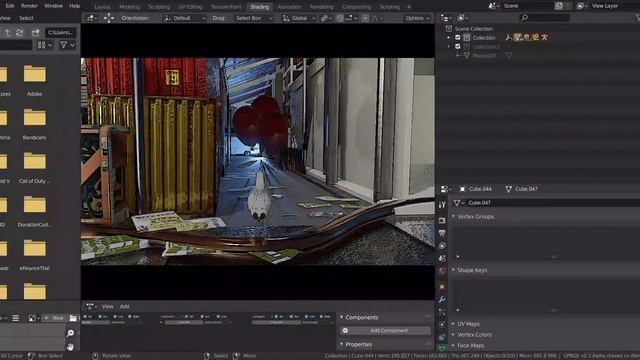Open the Edit menu
Screen dimensions: 640x360
(x=10, y=6)
